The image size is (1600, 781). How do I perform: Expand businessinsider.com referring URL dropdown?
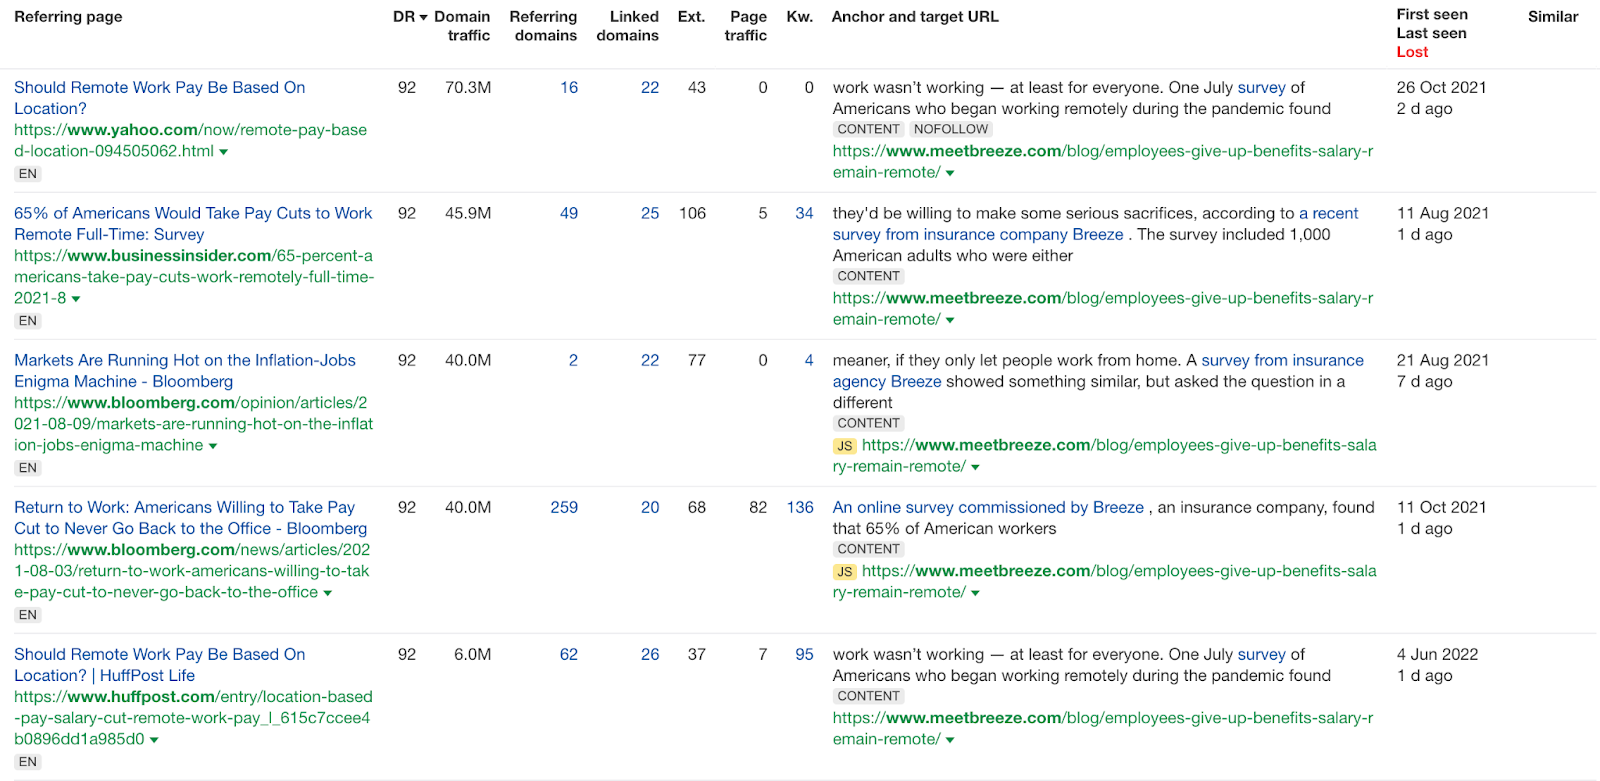[x=76, y=299]
